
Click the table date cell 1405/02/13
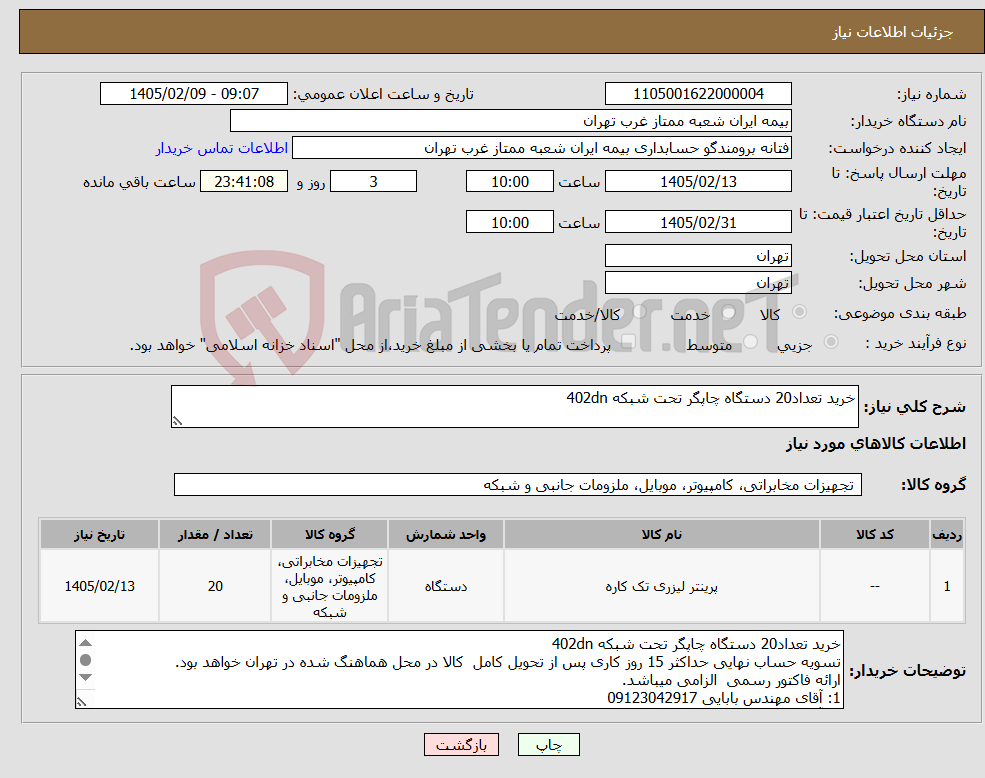(99, 586)
